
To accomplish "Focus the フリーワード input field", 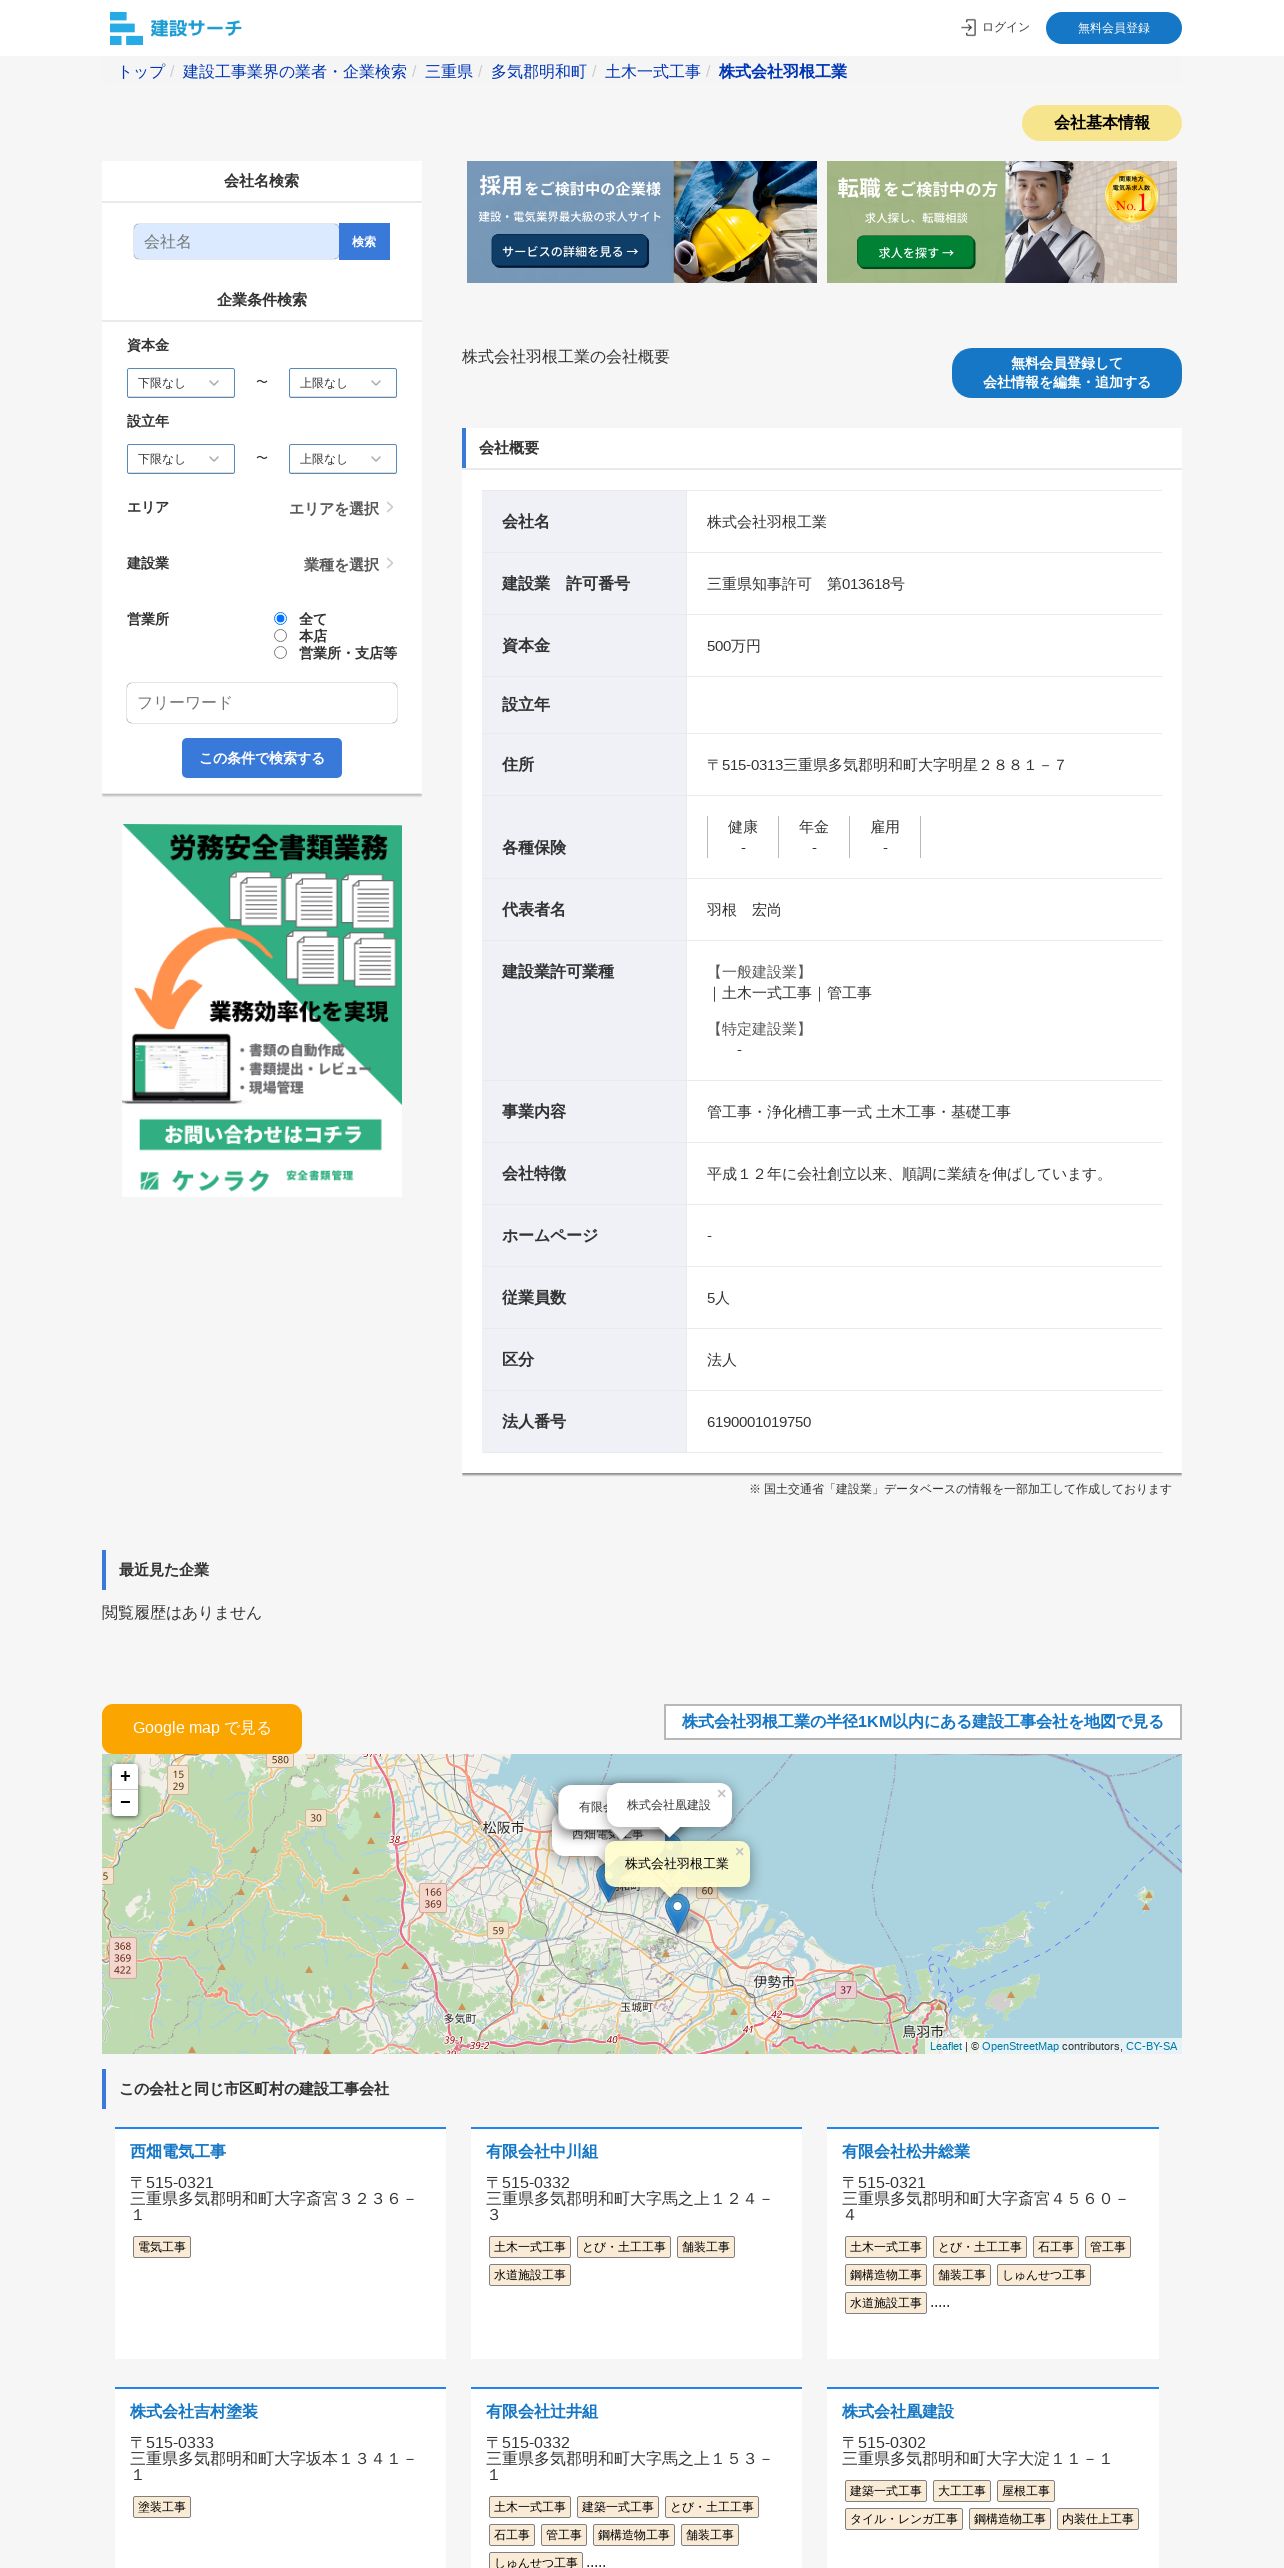I will [262, 703].
